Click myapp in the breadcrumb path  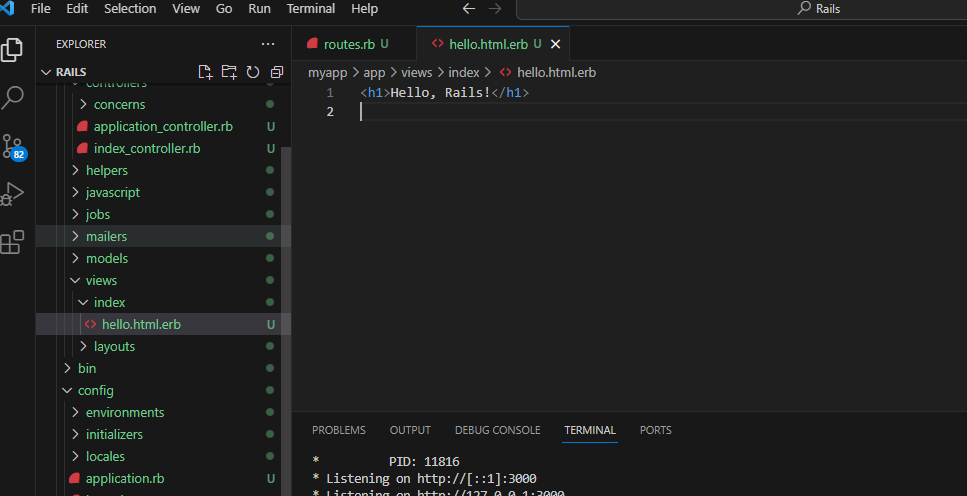click(327, 73)
